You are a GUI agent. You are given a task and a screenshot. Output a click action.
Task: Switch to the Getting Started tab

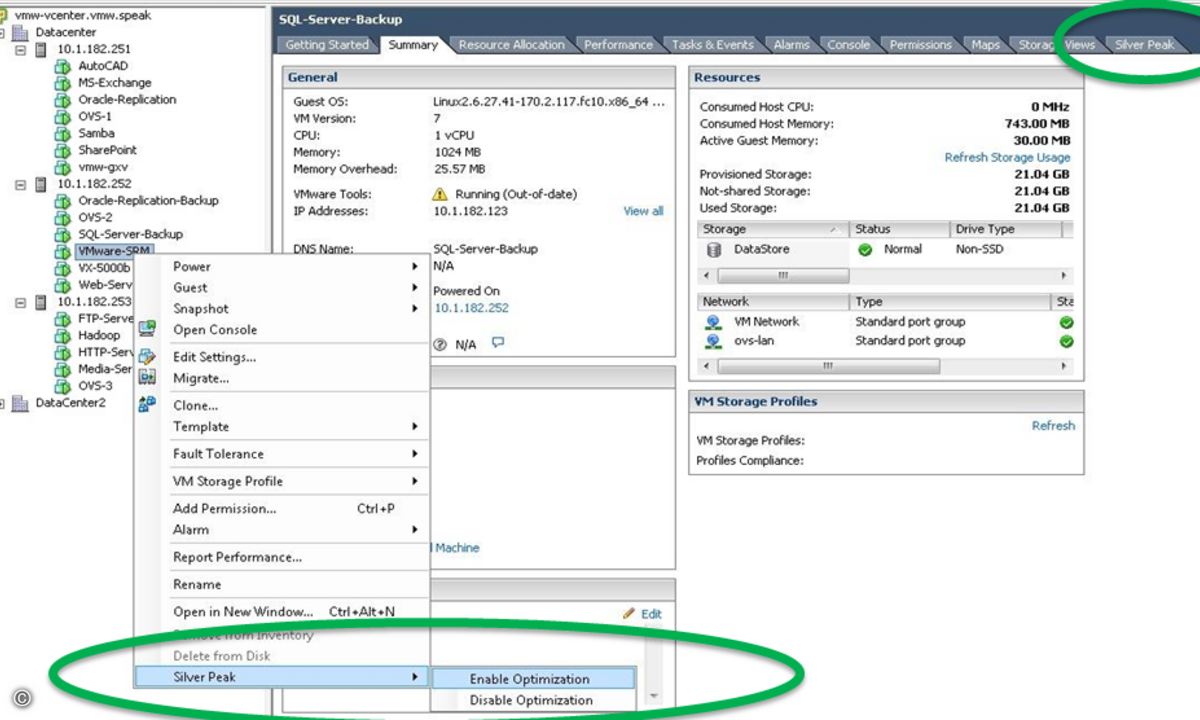(x=327, y=45)
